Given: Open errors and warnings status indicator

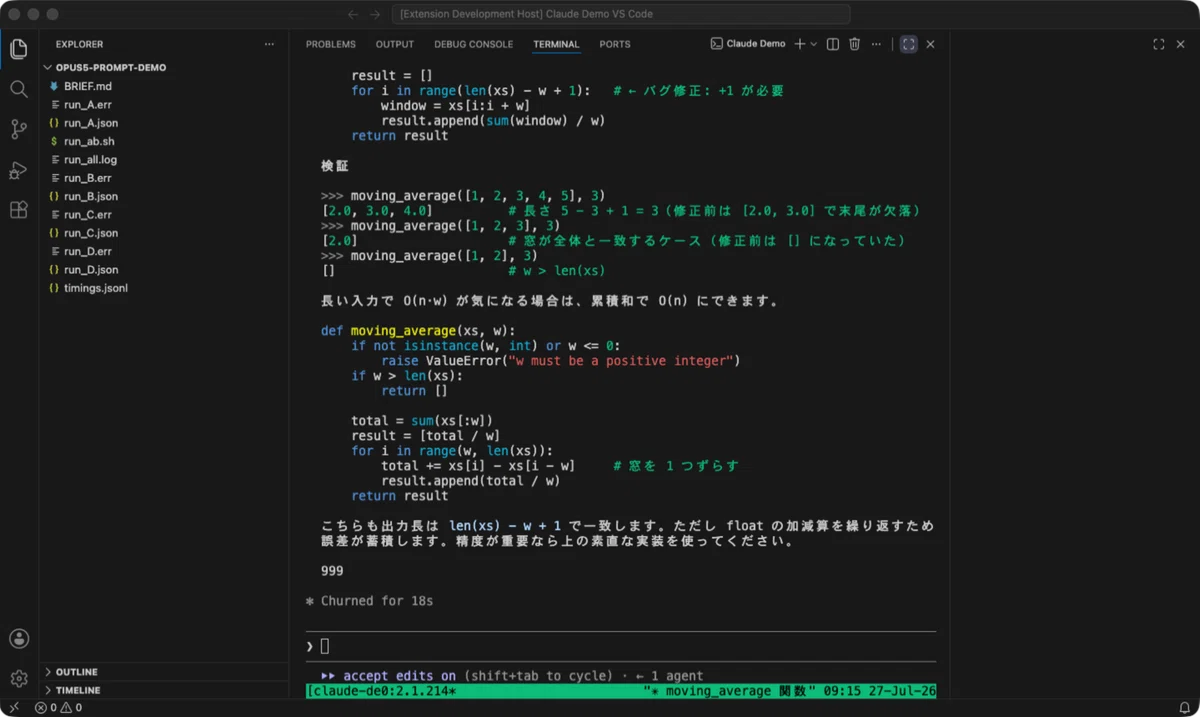Looking at the screenshot, I should (59, 708).
